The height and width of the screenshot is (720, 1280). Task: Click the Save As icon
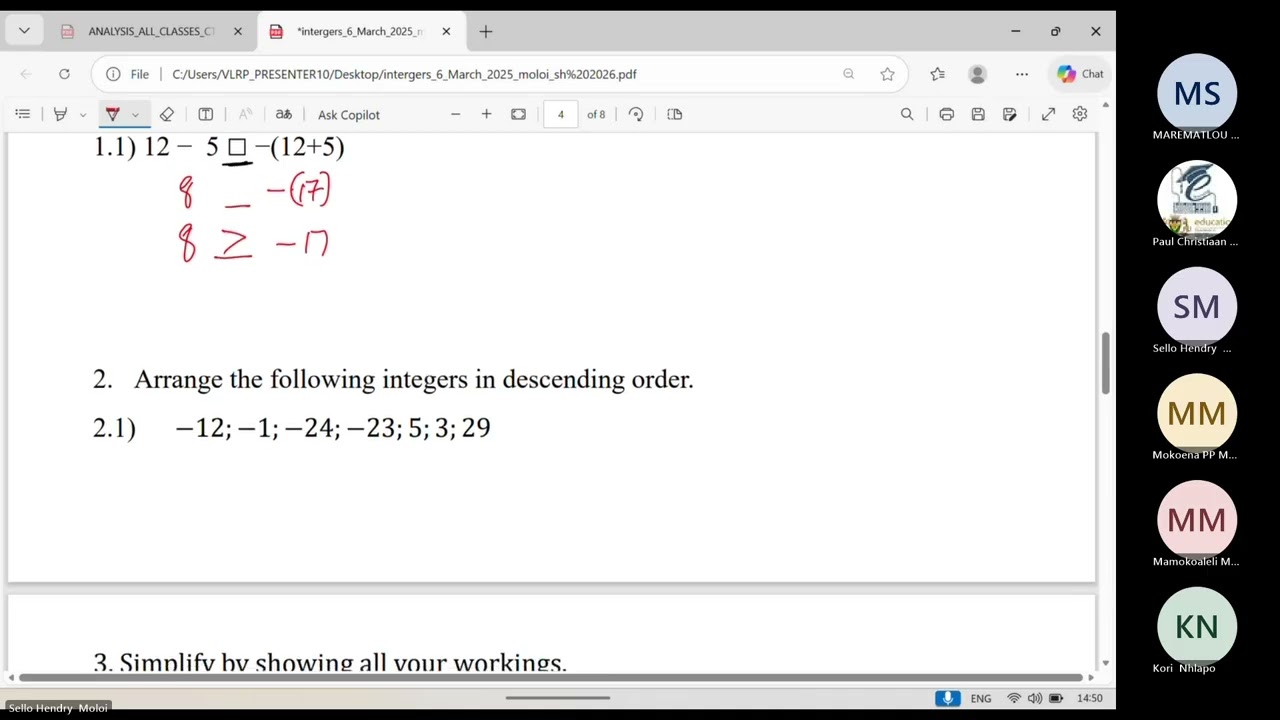click(x=1010, y=114)
